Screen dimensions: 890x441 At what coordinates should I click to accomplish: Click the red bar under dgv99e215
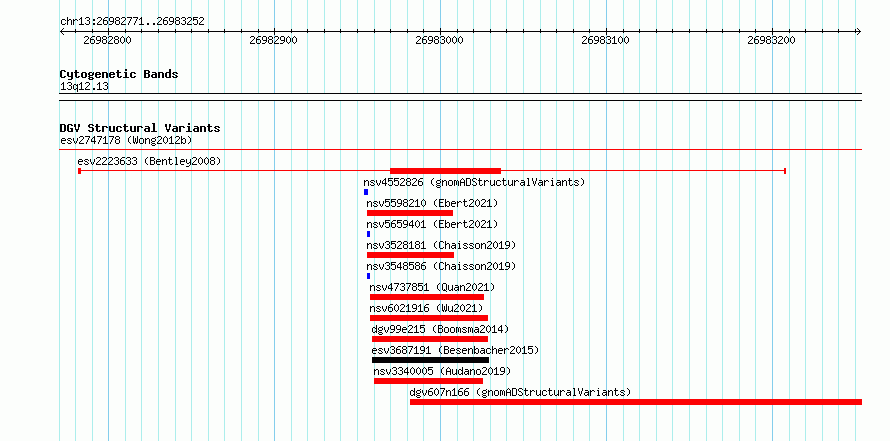point(430,339)
